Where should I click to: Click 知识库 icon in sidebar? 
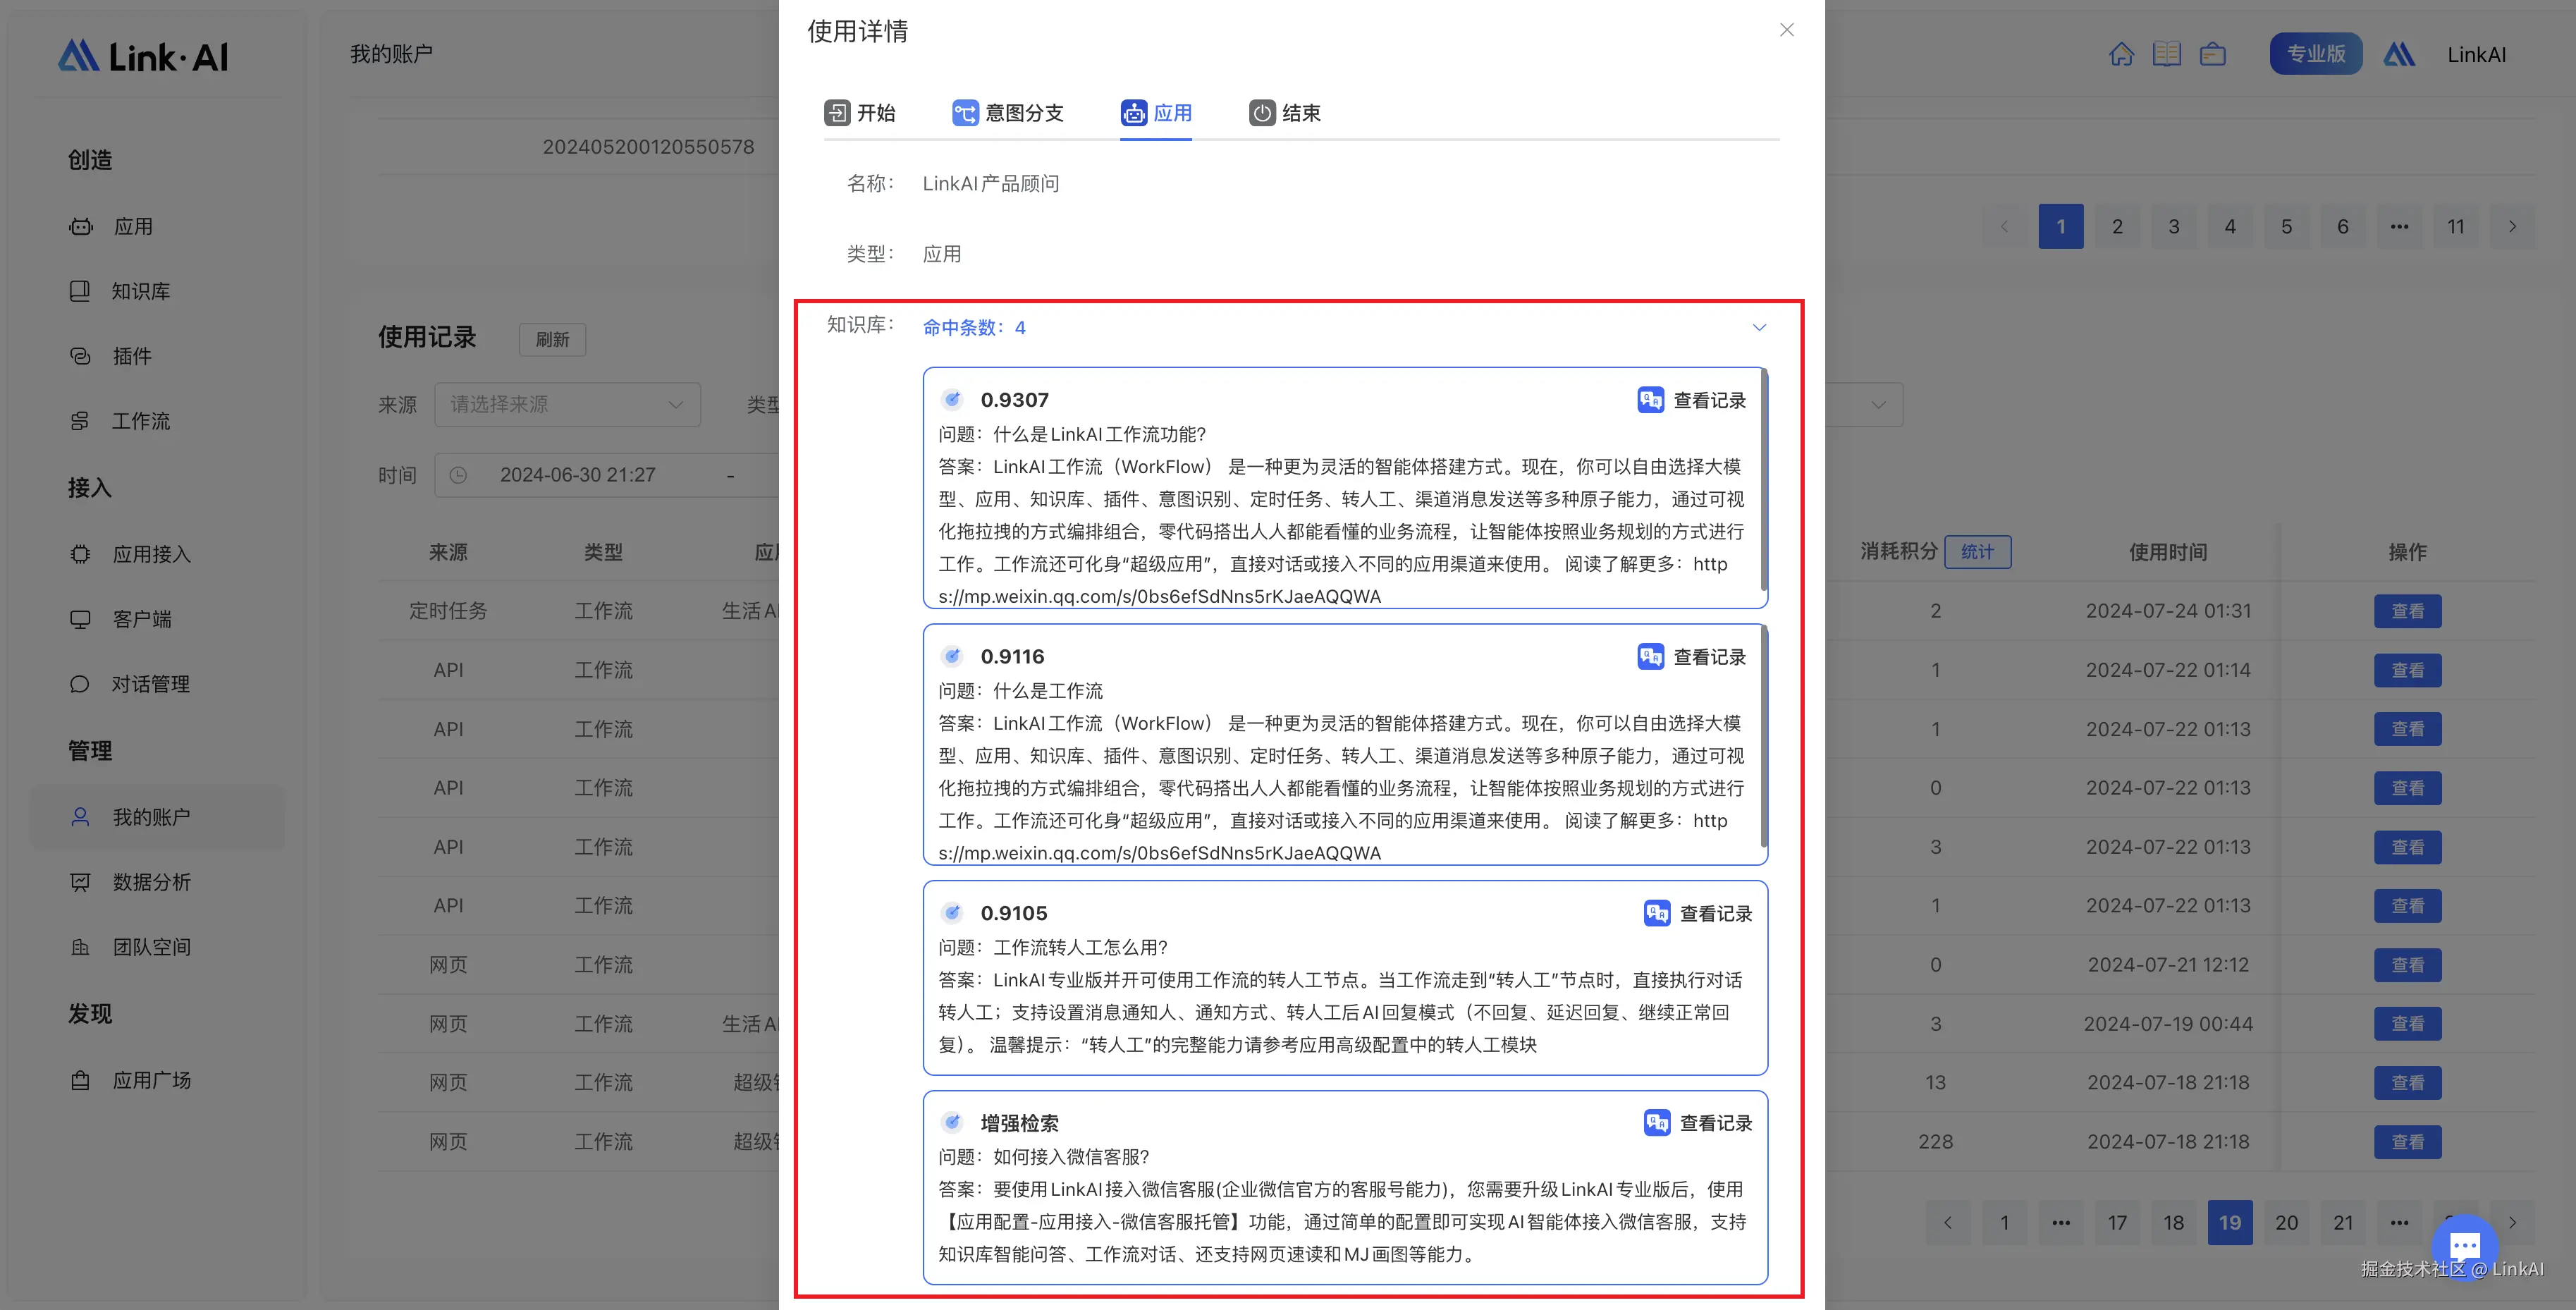pyautogui.click(x=80, y=291)
